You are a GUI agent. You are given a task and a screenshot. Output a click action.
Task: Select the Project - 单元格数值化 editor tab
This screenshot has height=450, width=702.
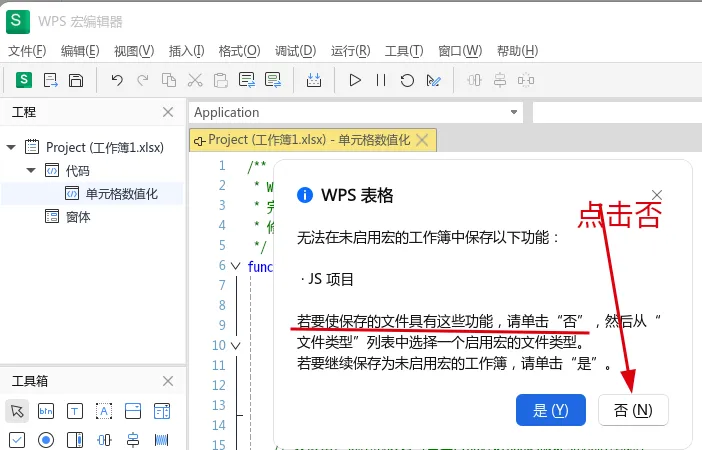[309, 140]
